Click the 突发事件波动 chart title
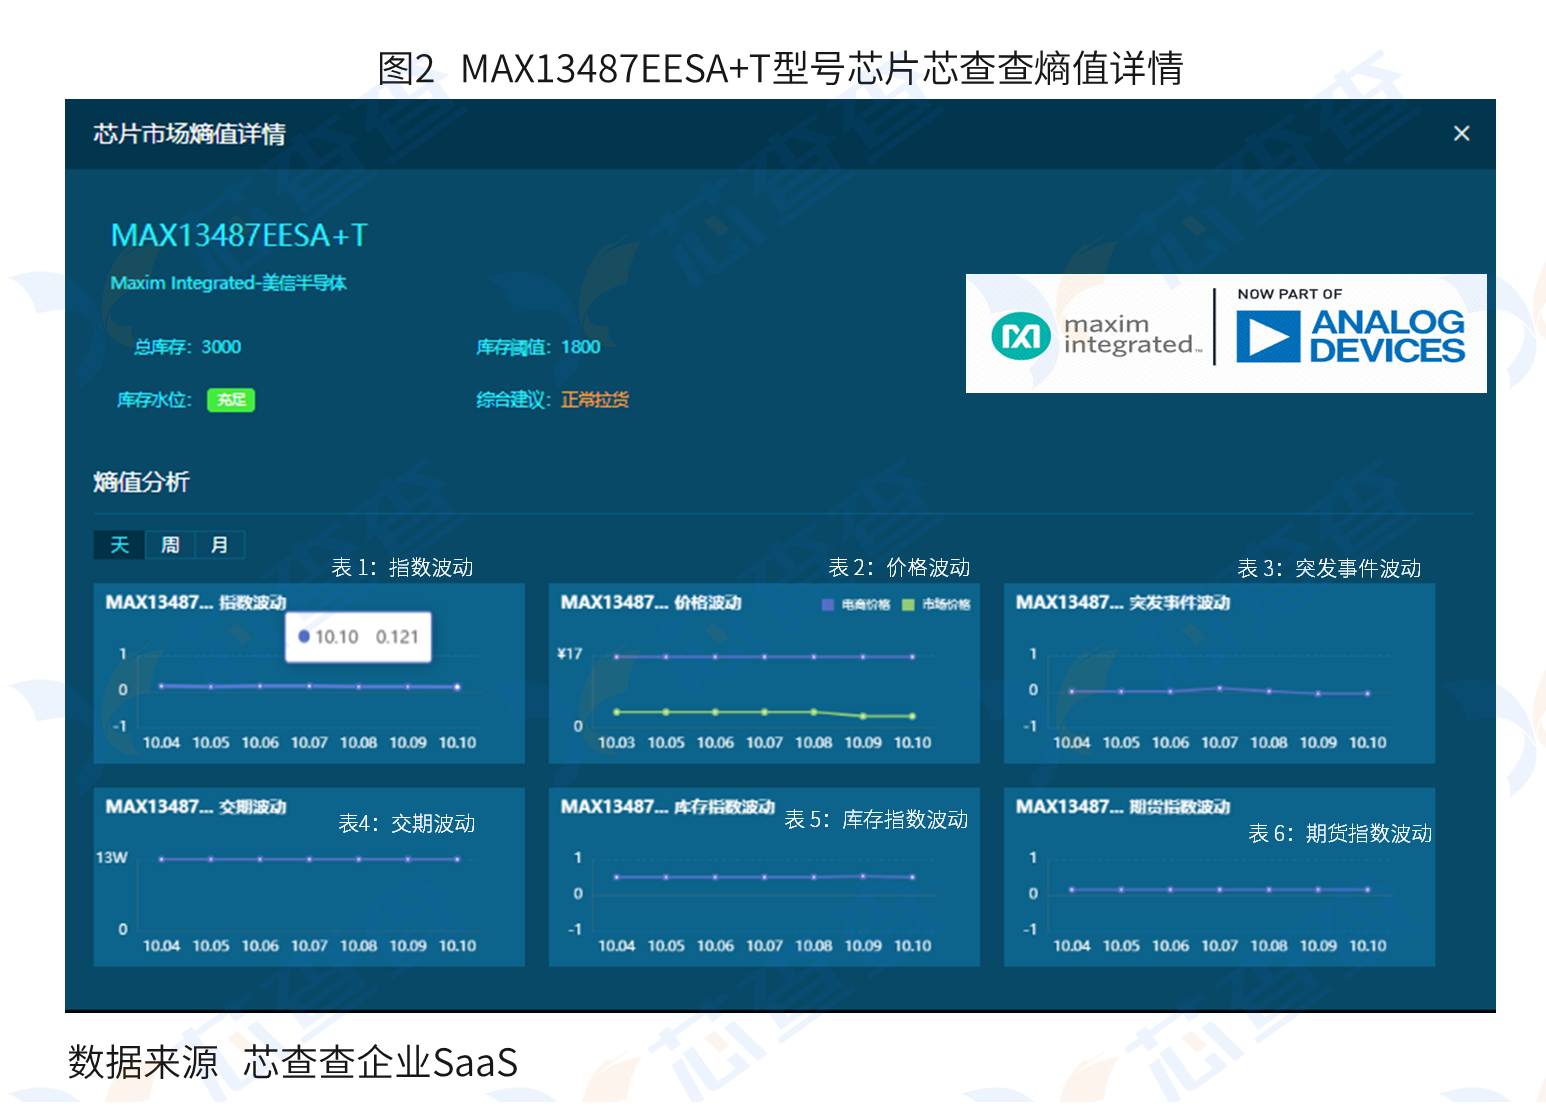Screen dimensions: 1546x1109 click(1123, 602)
